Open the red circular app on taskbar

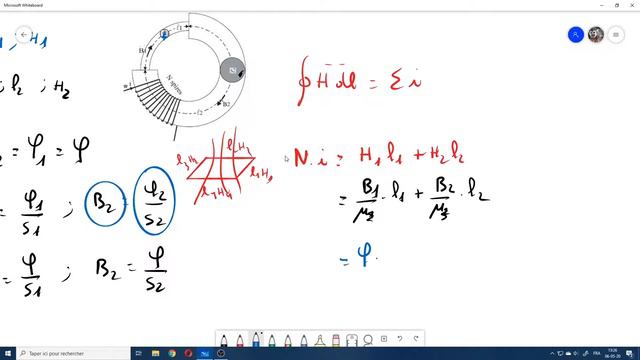pos(188,353)
